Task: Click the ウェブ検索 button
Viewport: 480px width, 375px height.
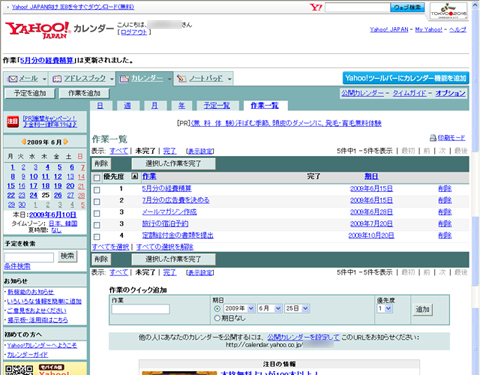Action: 407,7
